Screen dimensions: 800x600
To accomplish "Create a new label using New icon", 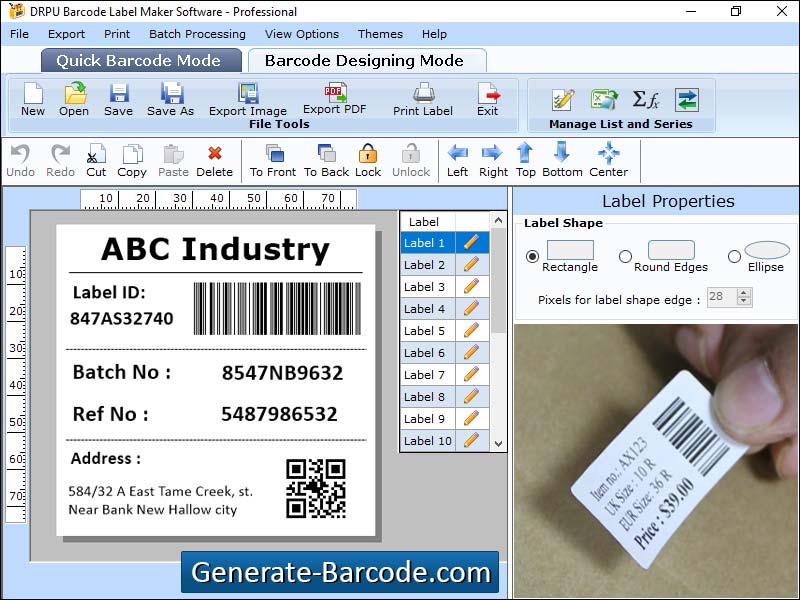I will click(31, 99).
